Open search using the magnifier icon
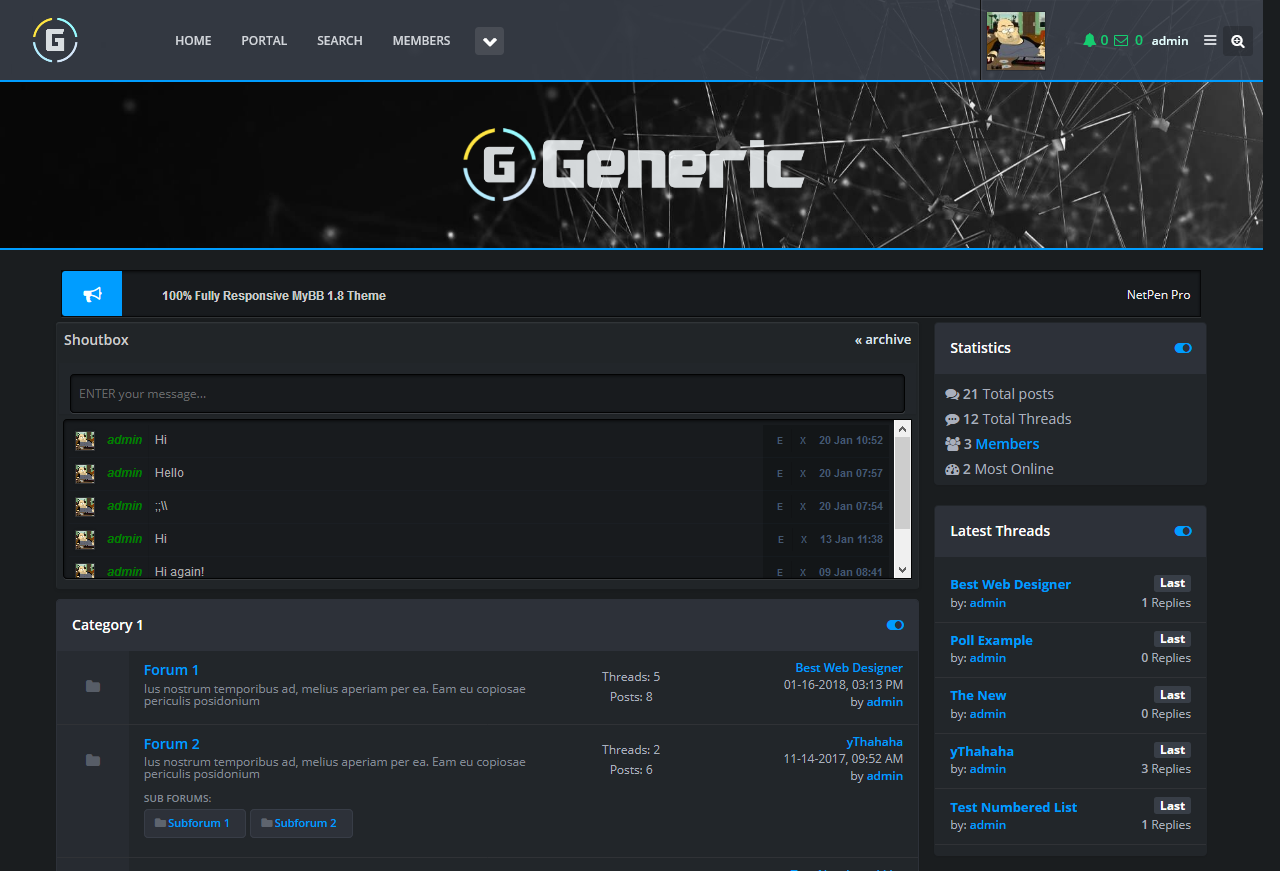Screen dimensions: 1280x871 click(x=1238, y=41)
